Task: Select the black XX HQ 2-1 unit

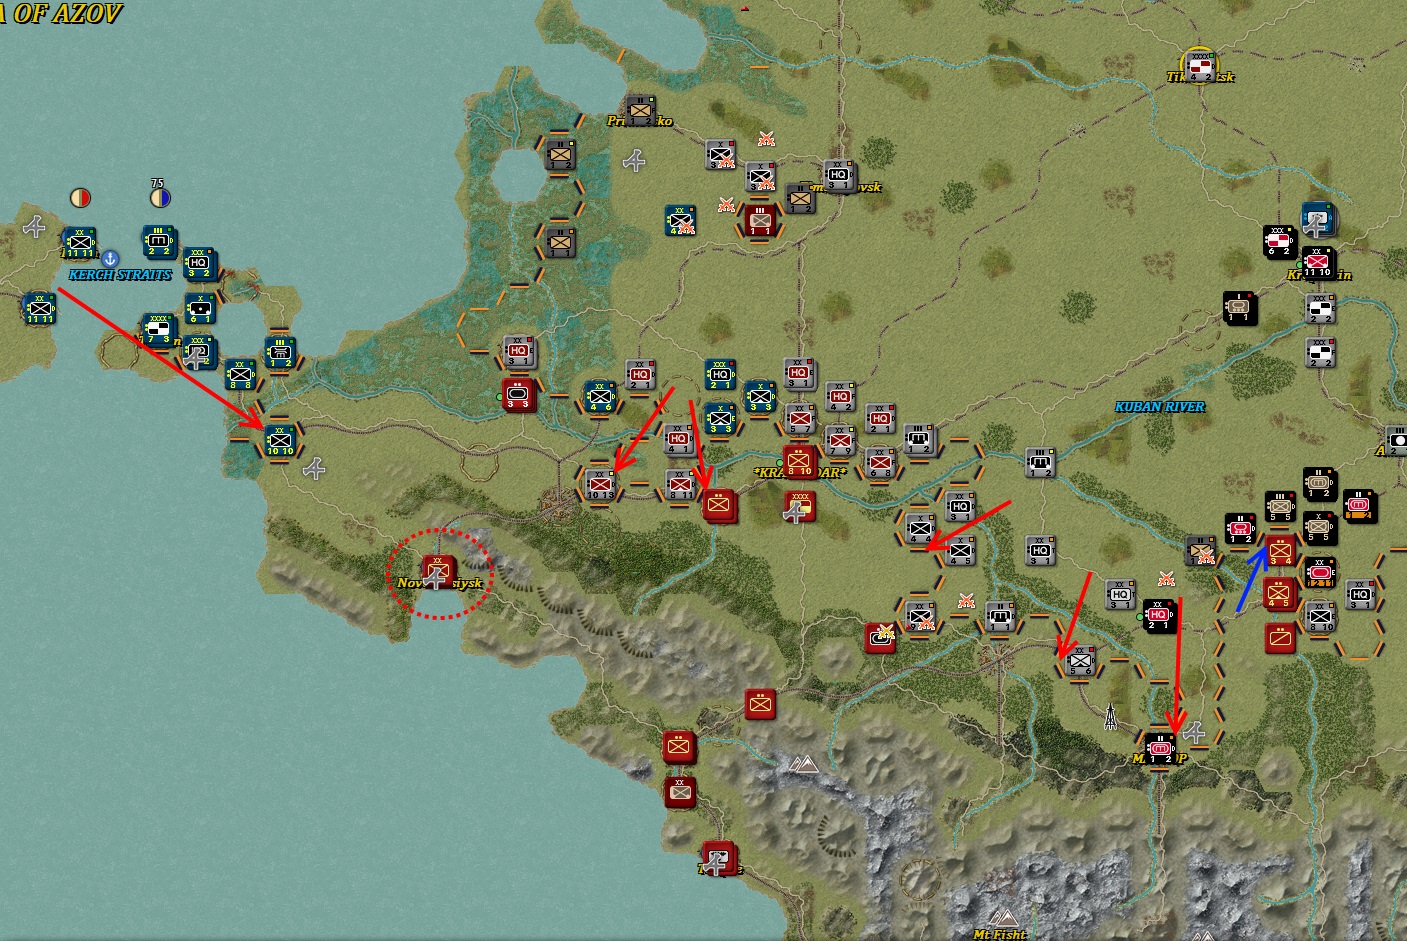Action: tap(1159, 615)
